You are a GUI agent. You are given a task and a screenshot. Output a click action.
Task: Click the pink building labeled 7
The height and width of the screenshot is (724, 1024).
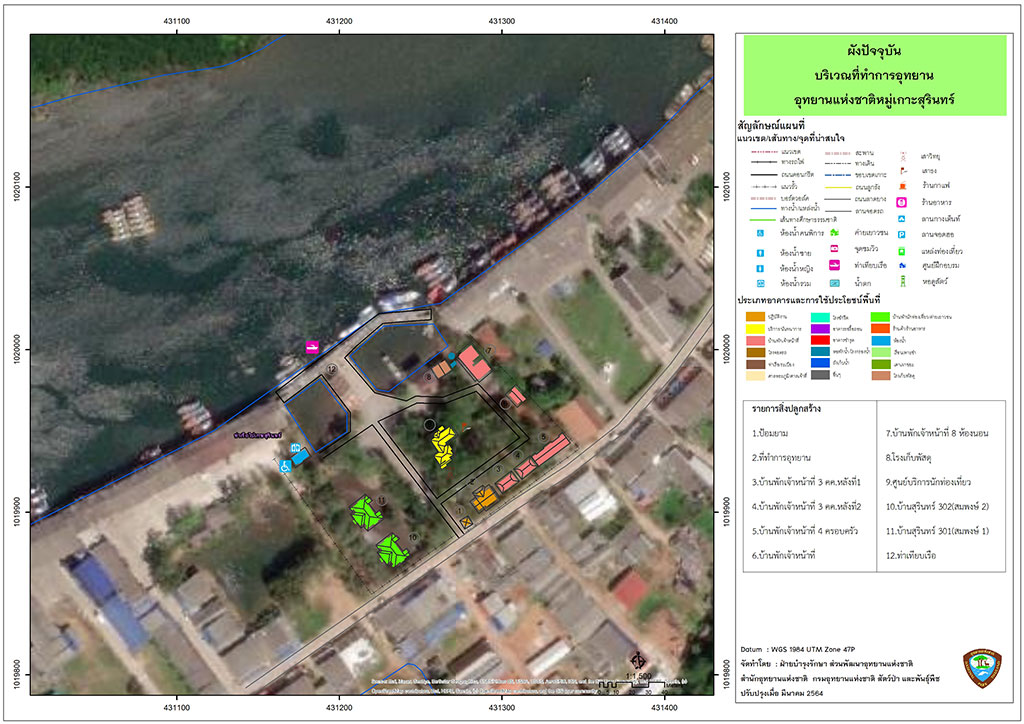coord(474,362)
